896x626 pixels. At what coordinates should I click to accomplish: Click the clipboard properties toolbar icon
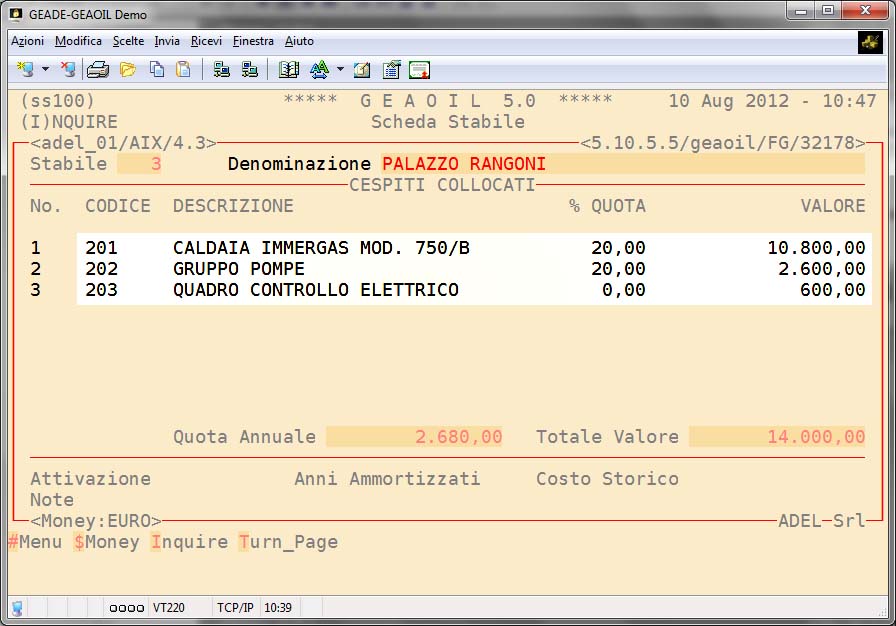click(x=392, y=70)
